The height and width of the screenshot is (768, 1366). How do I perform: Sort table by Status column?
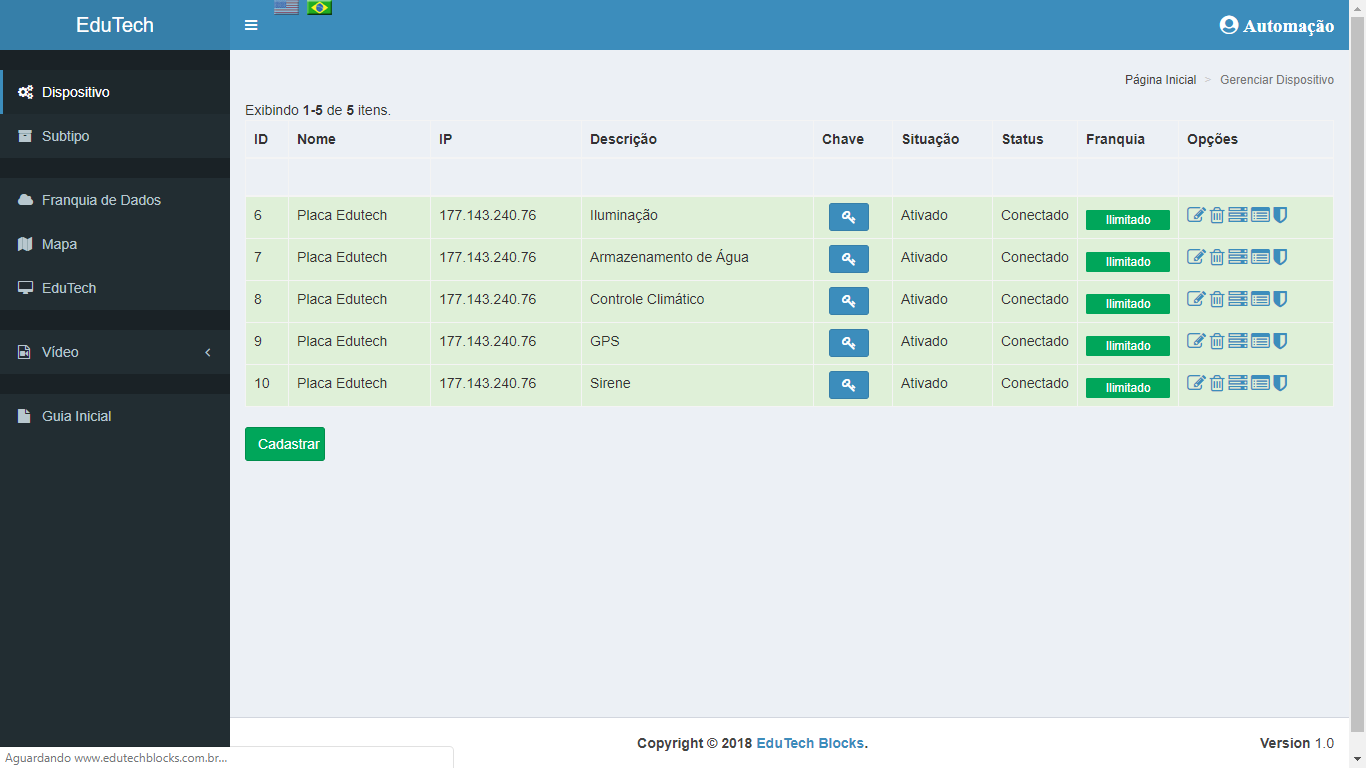pos(1022,139)
